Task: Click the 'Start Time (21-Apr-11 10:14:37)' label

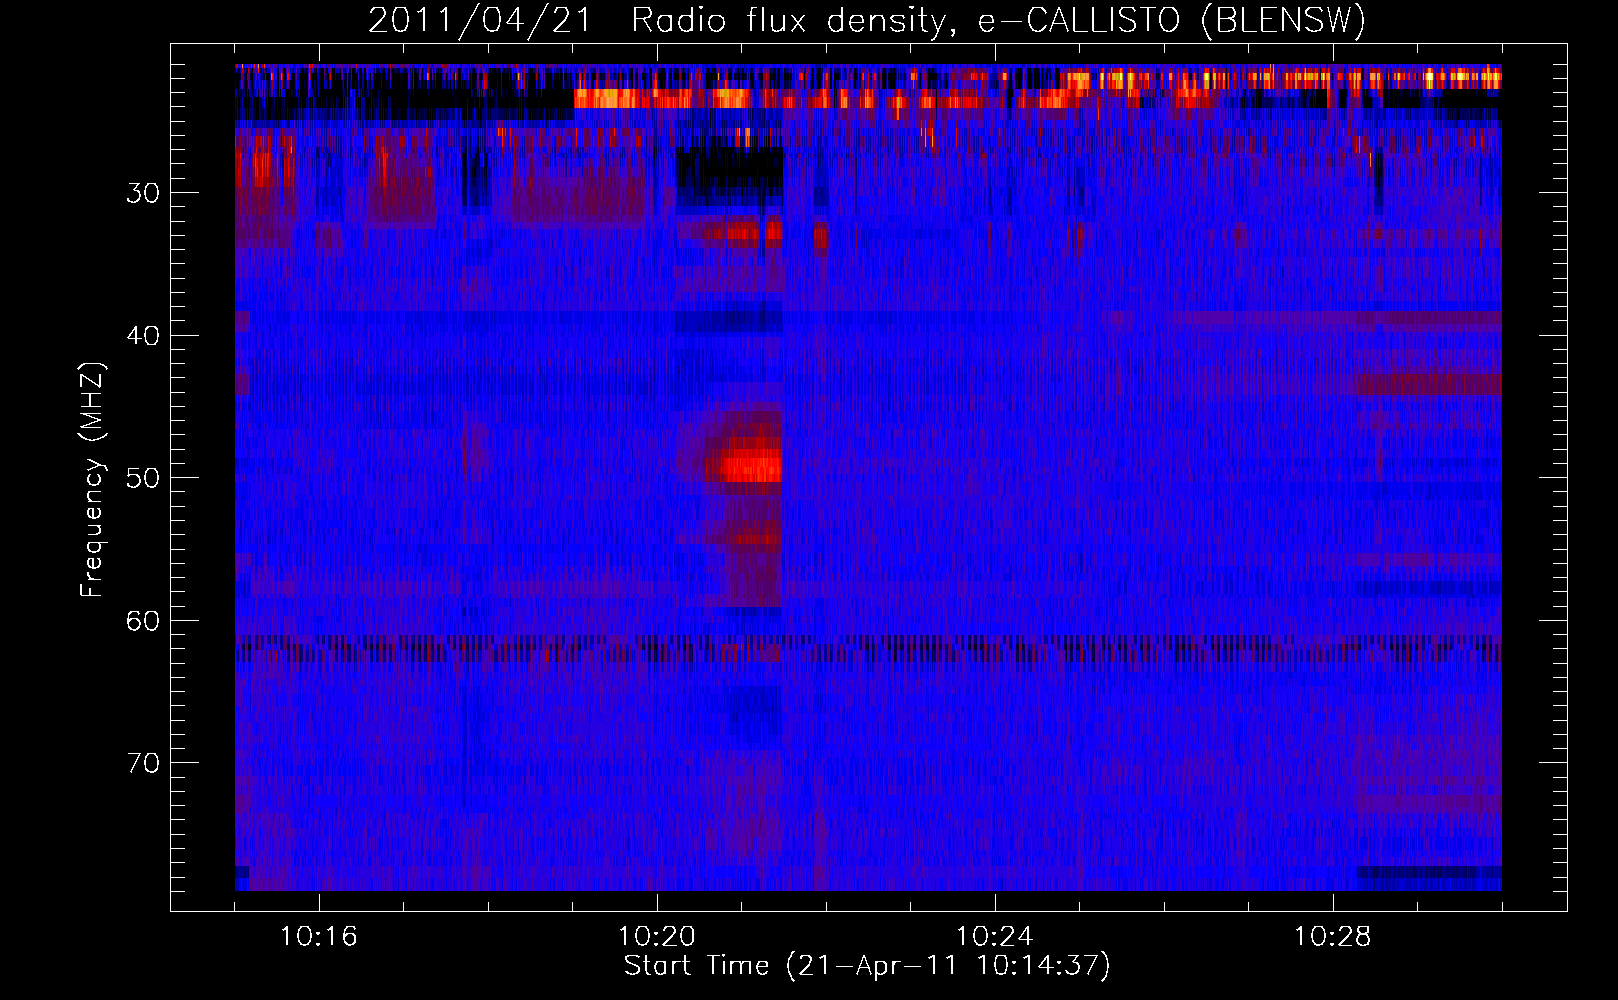Action: 867,966
